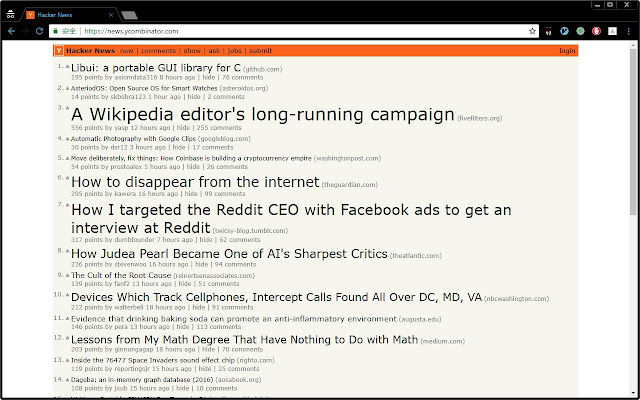The image size is (640, 400).
Task: Upvote the Dagoba graph database story
Action: tap(67, 380)
